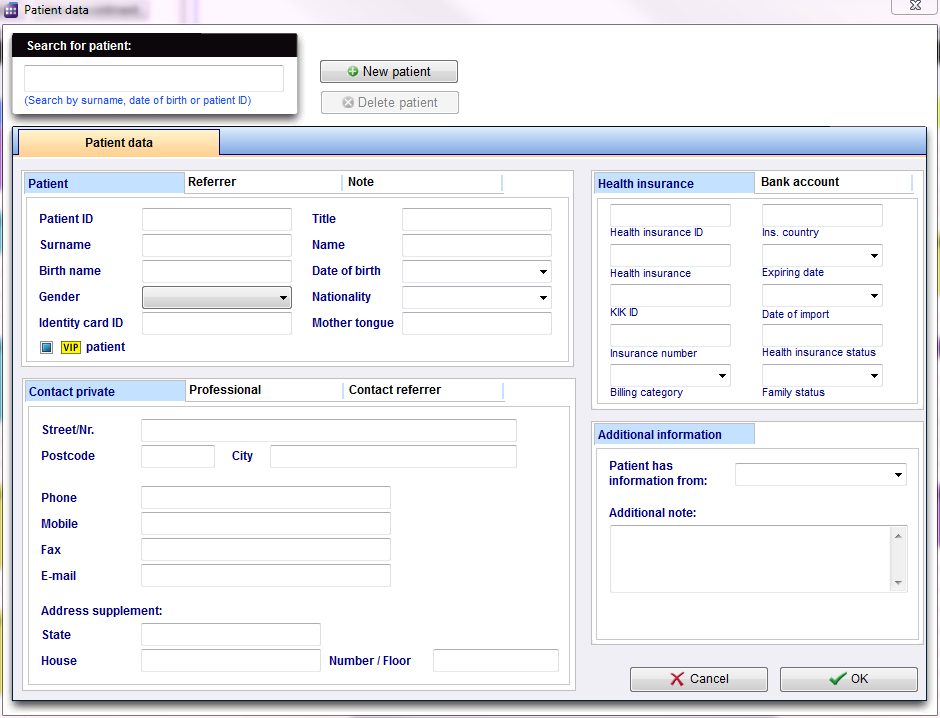Click the House field
This screenshot has width=940, height=718.
coord(231,660)
